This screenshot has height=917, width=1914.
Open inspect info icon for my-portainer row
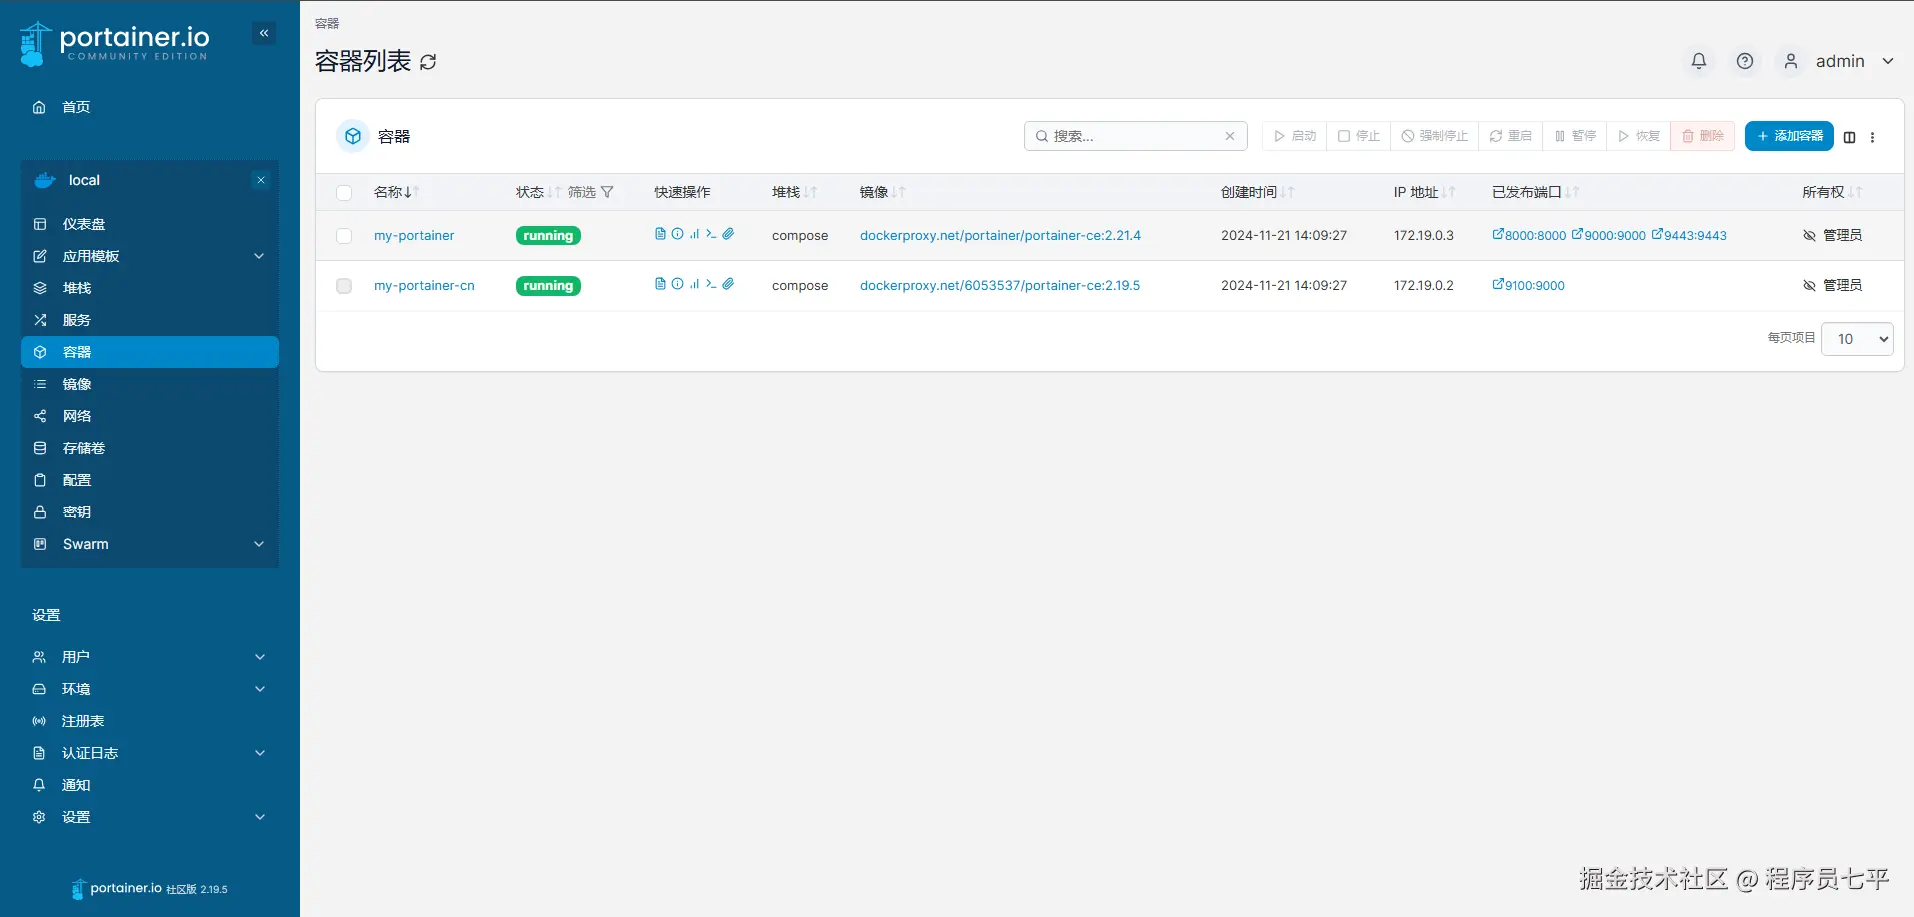click(677, 234)
